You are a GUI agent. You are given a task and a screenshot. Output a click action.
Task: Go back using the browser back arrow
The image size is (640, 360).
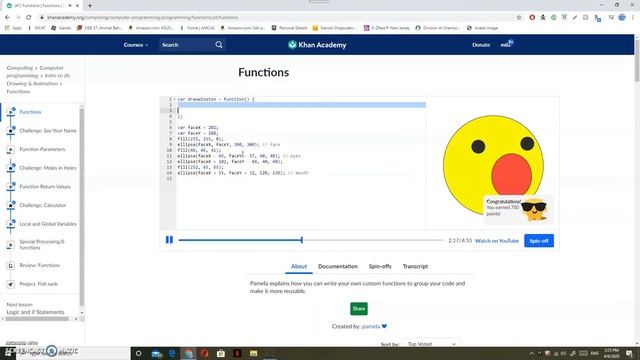point(7,18)
